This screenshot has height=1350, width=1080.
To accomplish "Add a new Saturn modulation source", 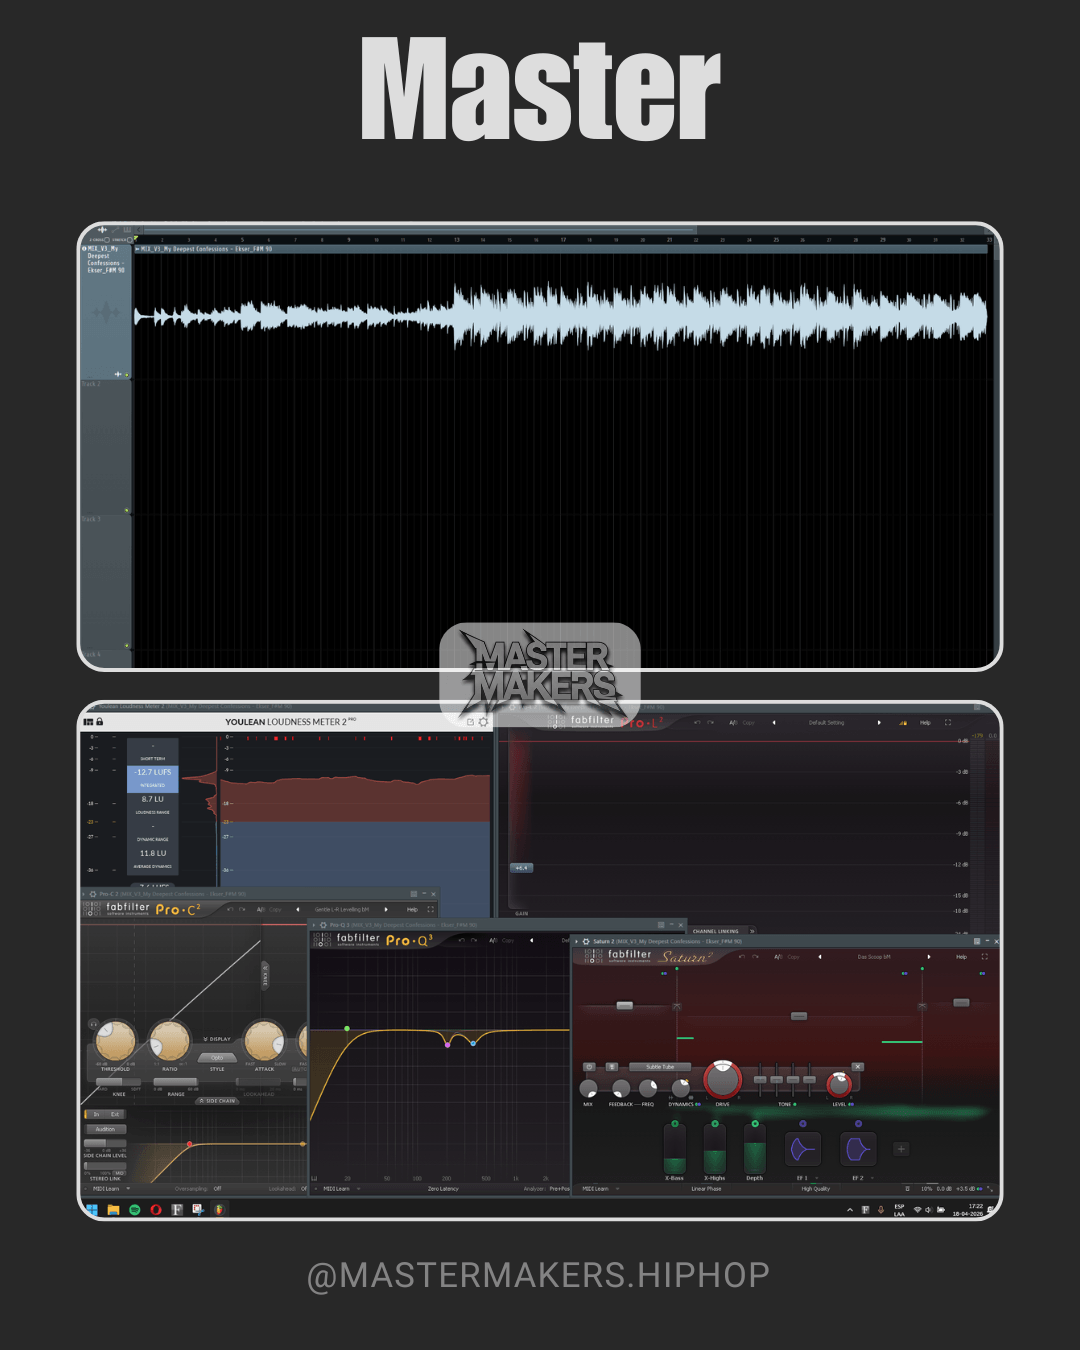I will coord(901,1149).
